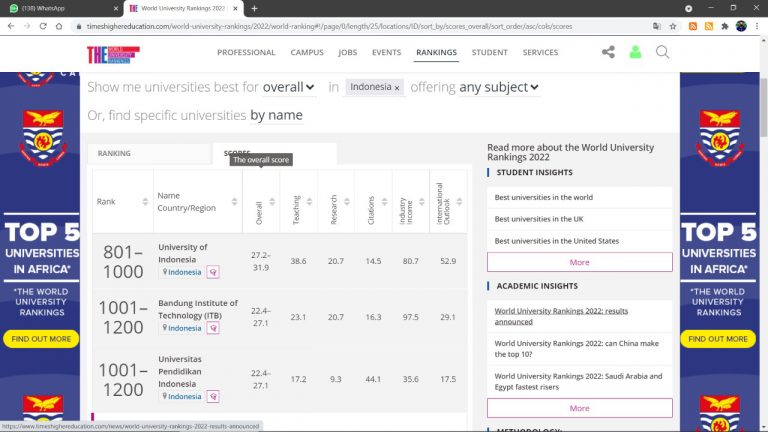768x432 pixels.
Task: Open the extensions puzzle icon
Action: pos(725,26)
